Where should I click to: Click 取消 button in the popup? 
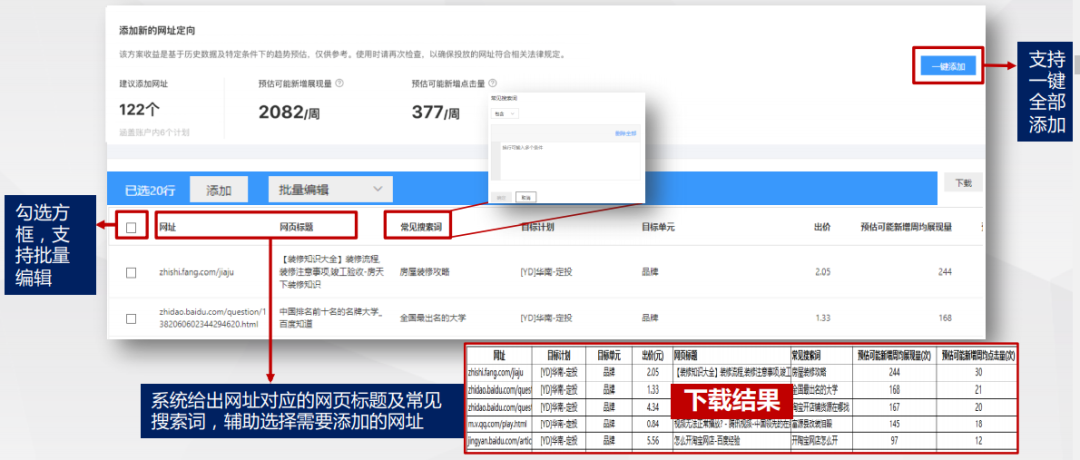click(526, 197)
